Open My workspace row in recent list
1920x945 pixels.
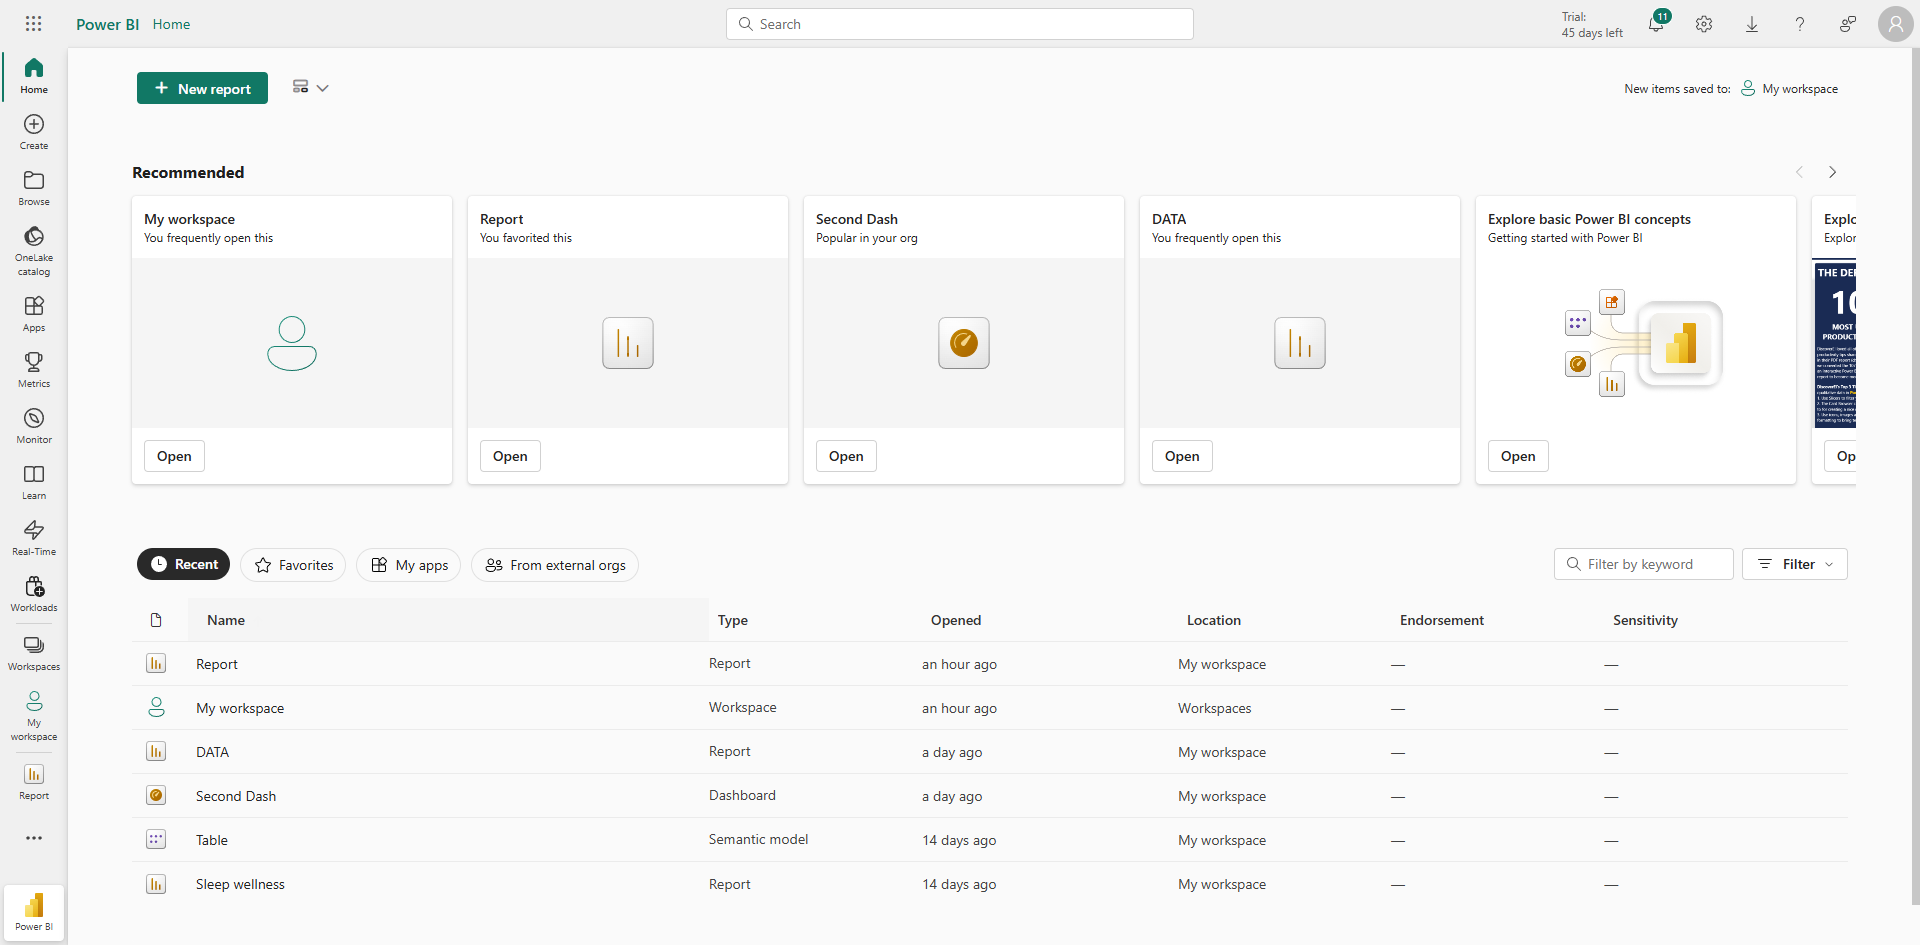pos(240,708)
